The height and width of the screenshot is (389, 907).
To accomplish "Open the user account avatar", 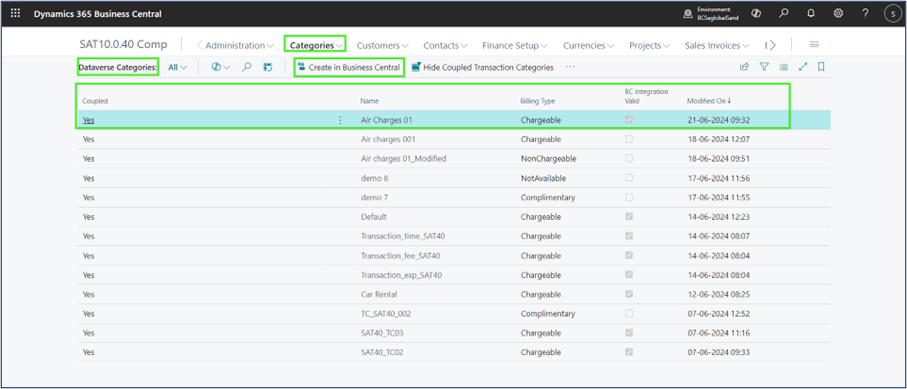I will click(x=893, y=14).
